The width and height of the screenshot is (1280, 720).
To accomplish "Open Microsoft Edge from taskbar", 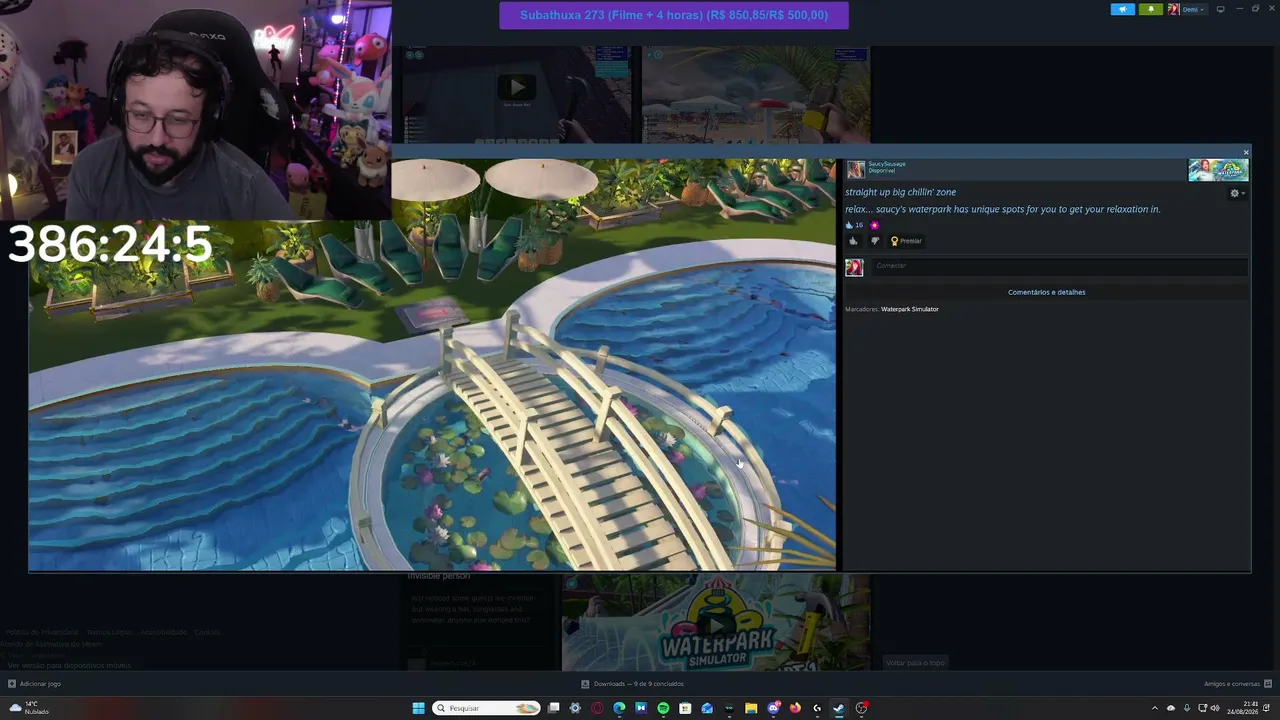I will [x=619, y=708].
